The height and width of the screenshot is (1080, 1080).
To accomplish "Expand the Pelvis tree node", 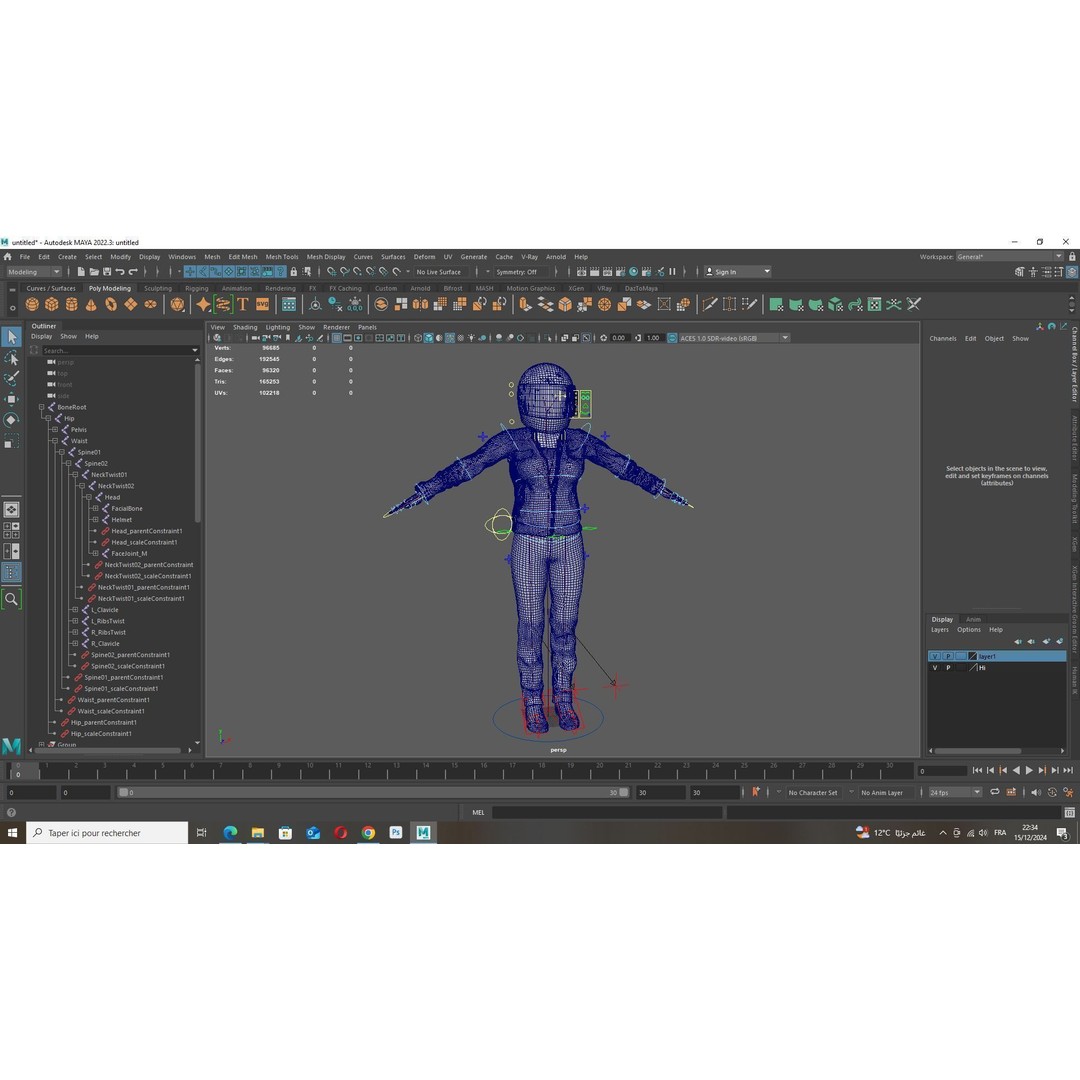I will [55, 430].
